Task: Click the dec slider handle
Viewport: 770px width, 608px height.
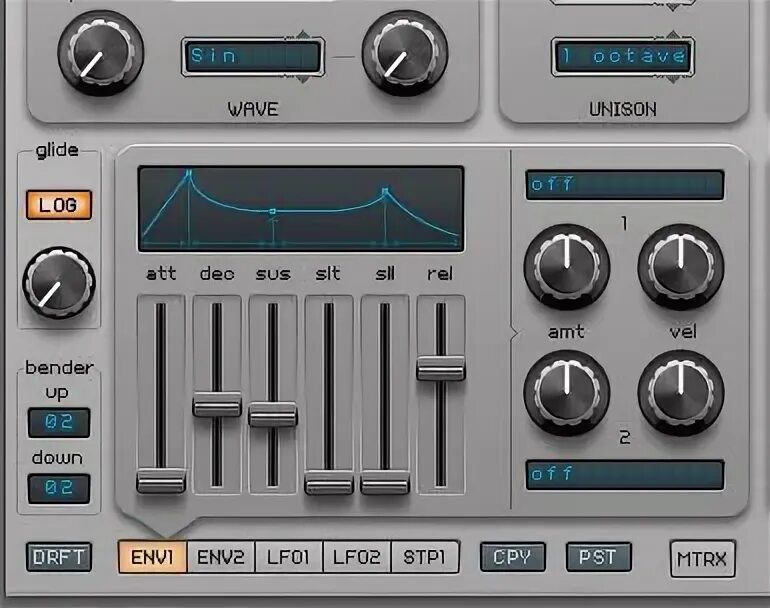Action: pos(217,404)
